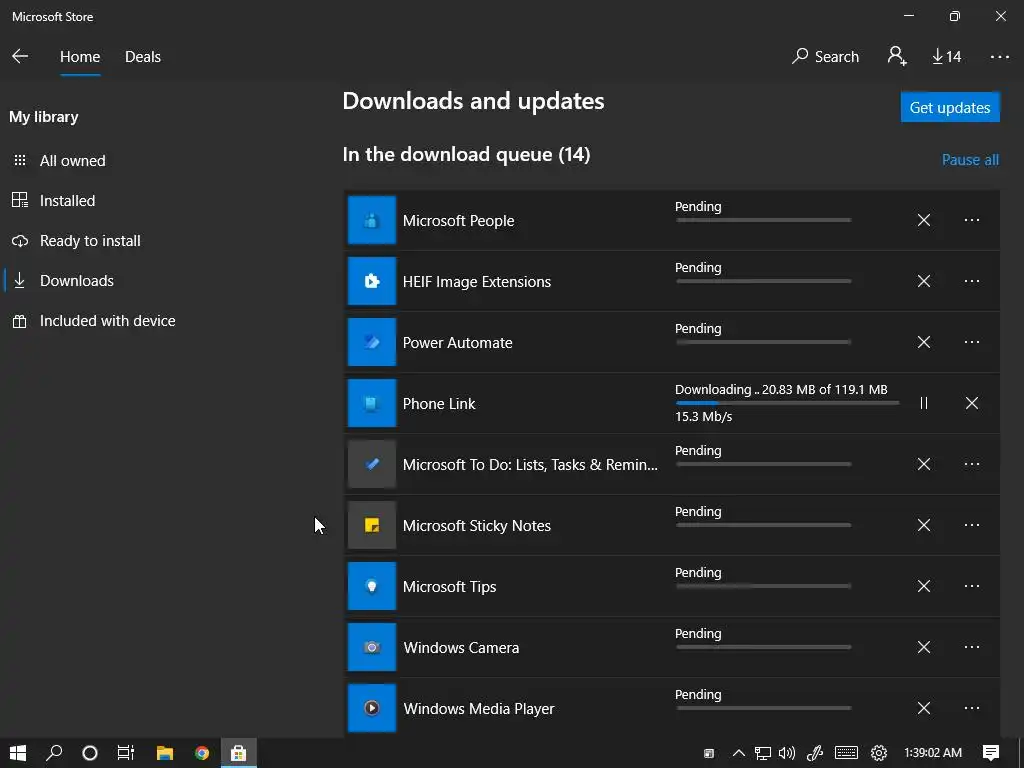Launch Google Chrome from taskbar
Image resolution: width=1024 pixels, height=768 pixels.
[x=202, y=753]
